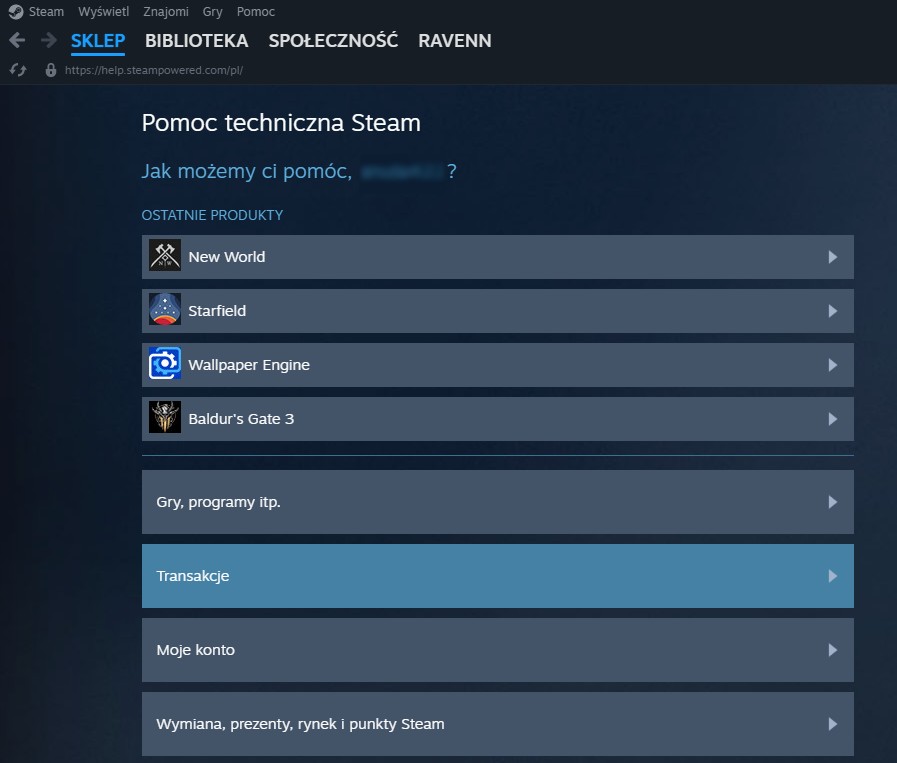
Task: Expand the Baldur's Gate 3 row arrow
Action: (x=832, y=419)
